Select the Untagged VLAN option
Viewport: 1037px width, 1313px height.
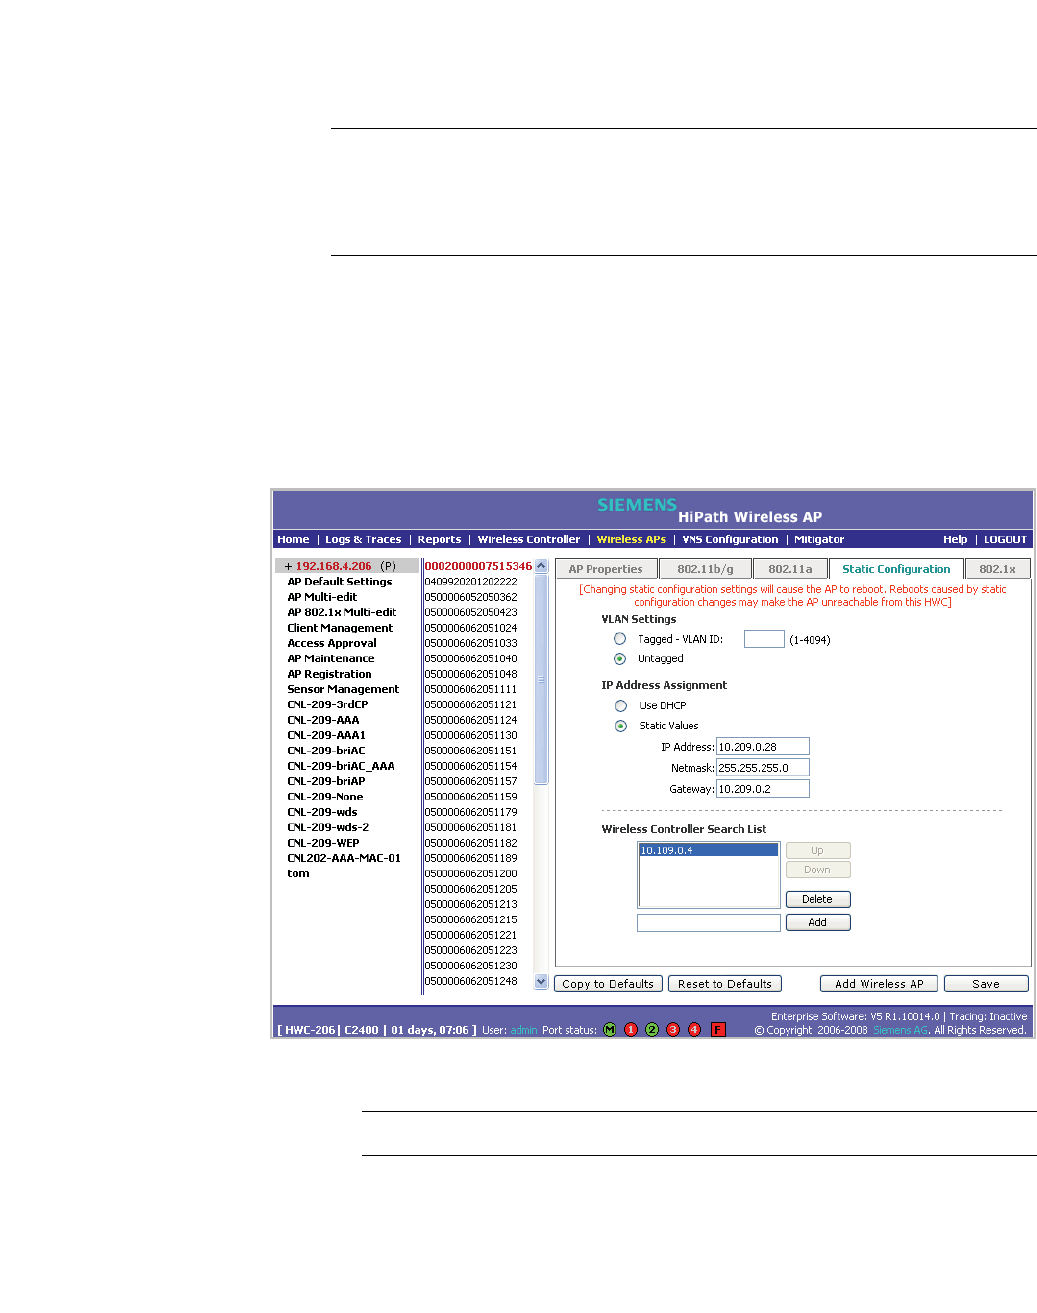(620, 659)
